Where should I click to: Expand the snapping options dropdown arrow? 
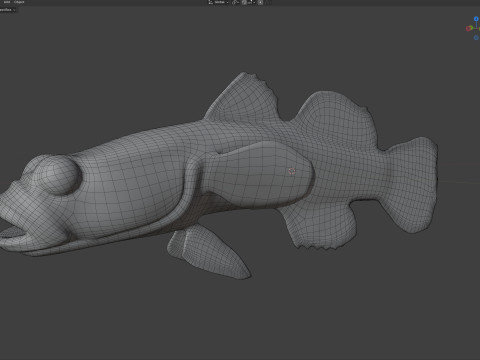[x=254, y=2]
